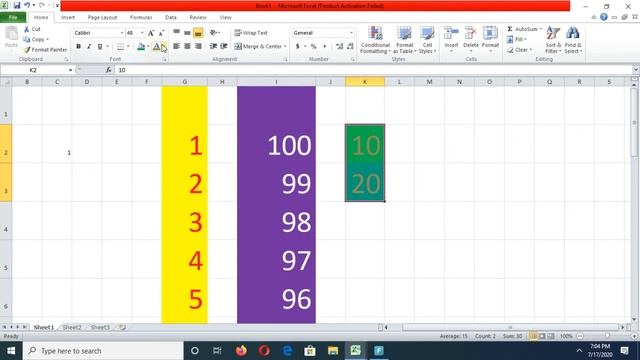
Task: Open the Merge & Center dropdown arrow
Action: [285, 47]
